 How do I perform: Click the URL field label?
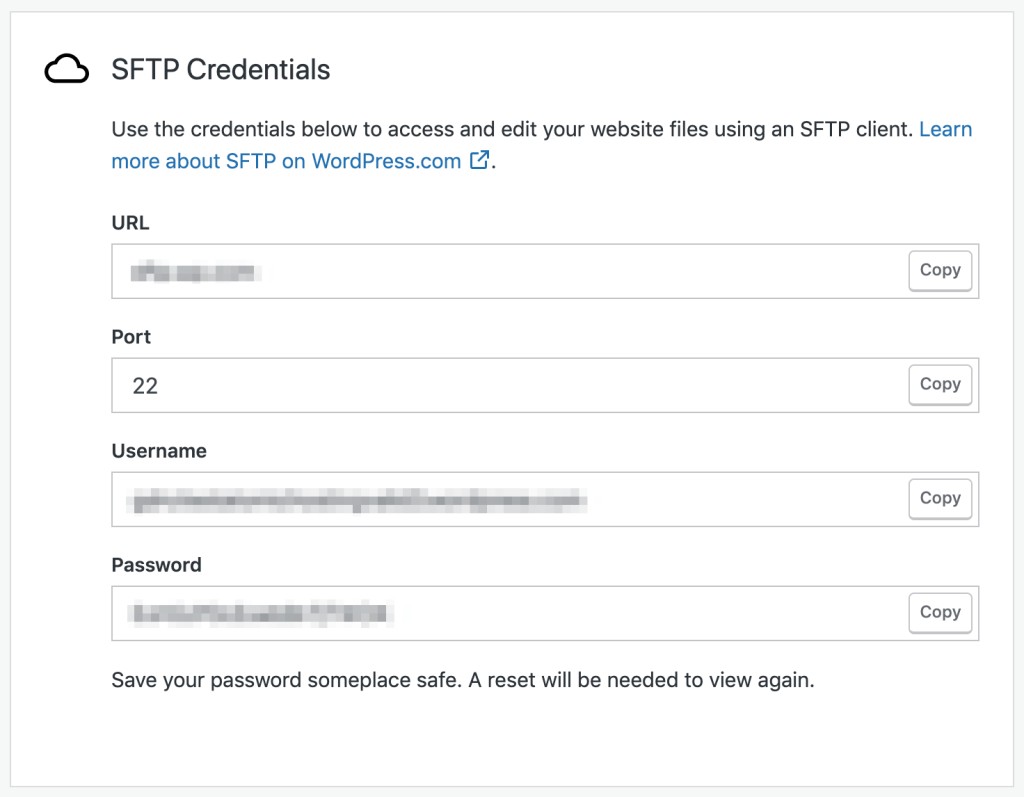(x=131, y=223)
